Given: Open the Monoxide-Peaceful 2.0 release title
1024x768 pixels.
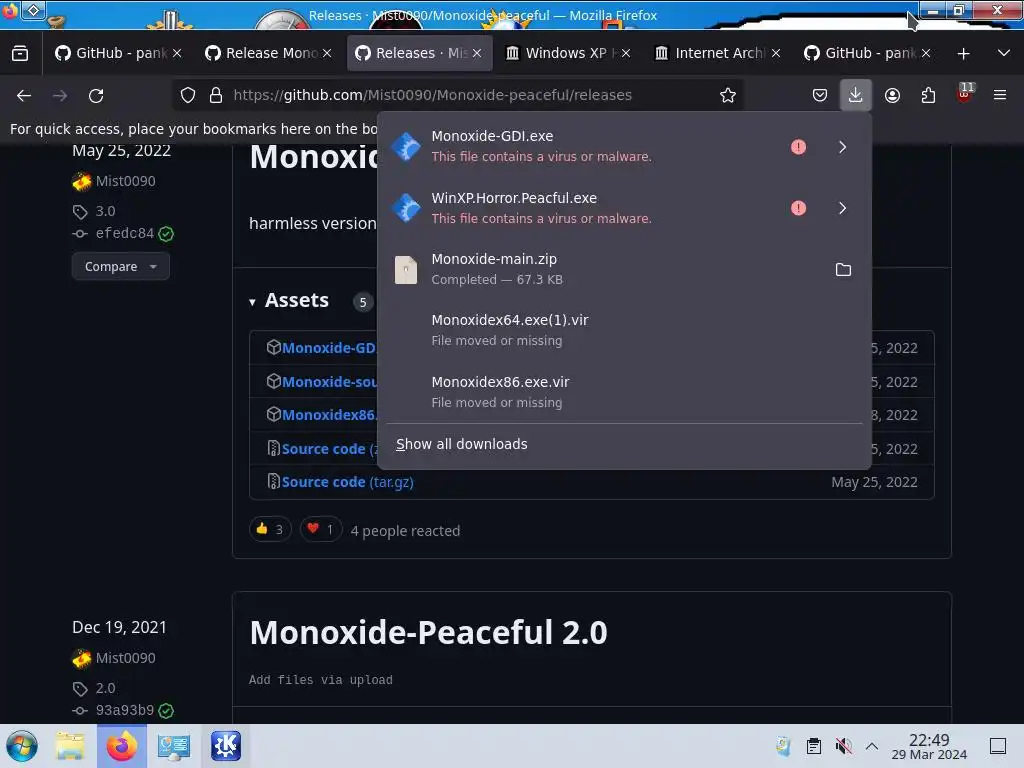Looking at the screenshot, I should click(428, 633).
